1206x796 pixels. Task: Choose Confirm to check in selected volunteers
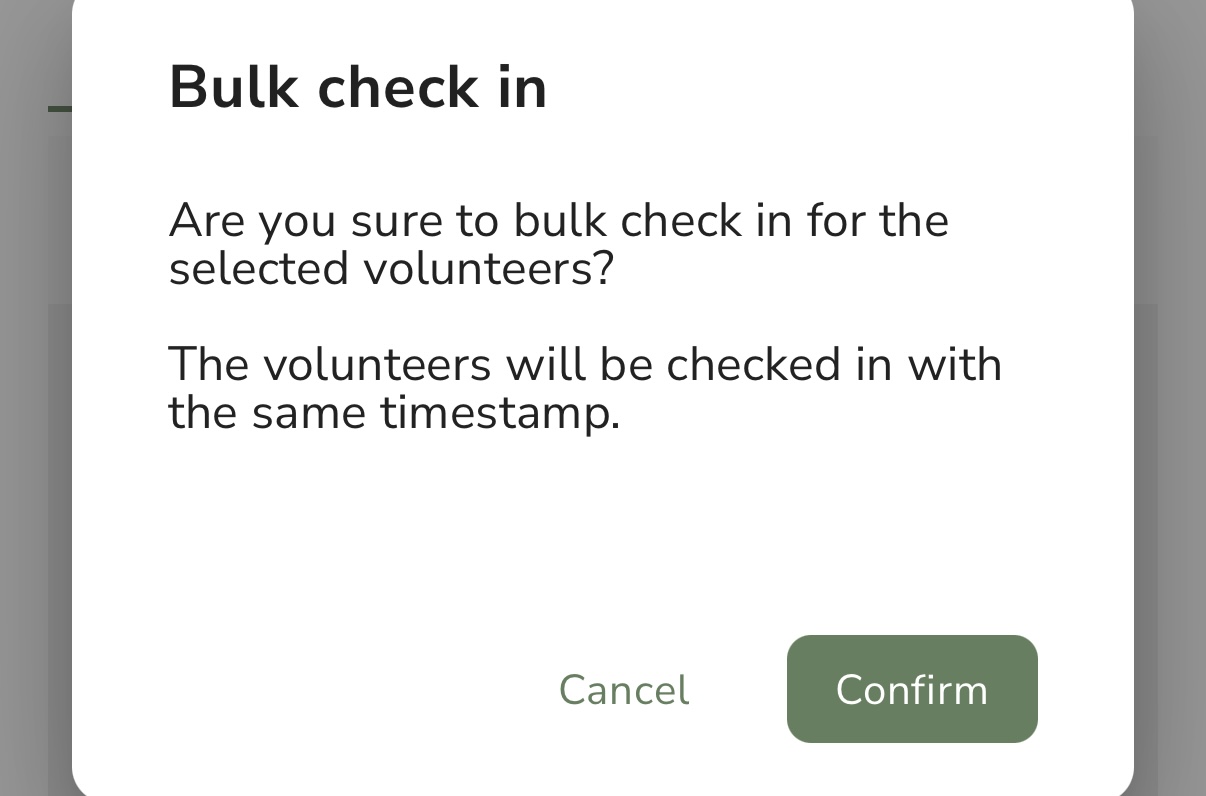[x=912, y=689]
